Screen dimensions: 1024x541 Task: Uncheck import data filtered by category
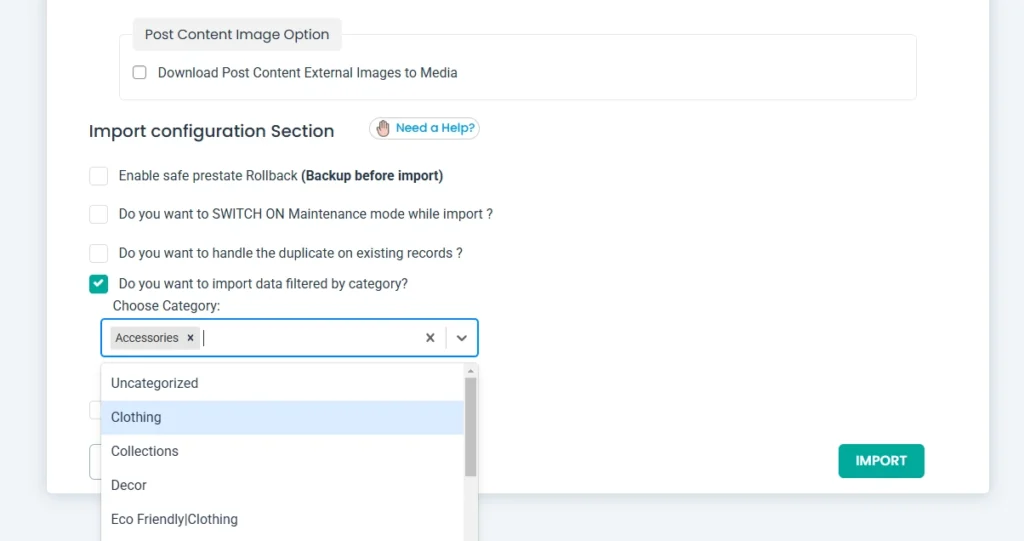pos(98,284)
